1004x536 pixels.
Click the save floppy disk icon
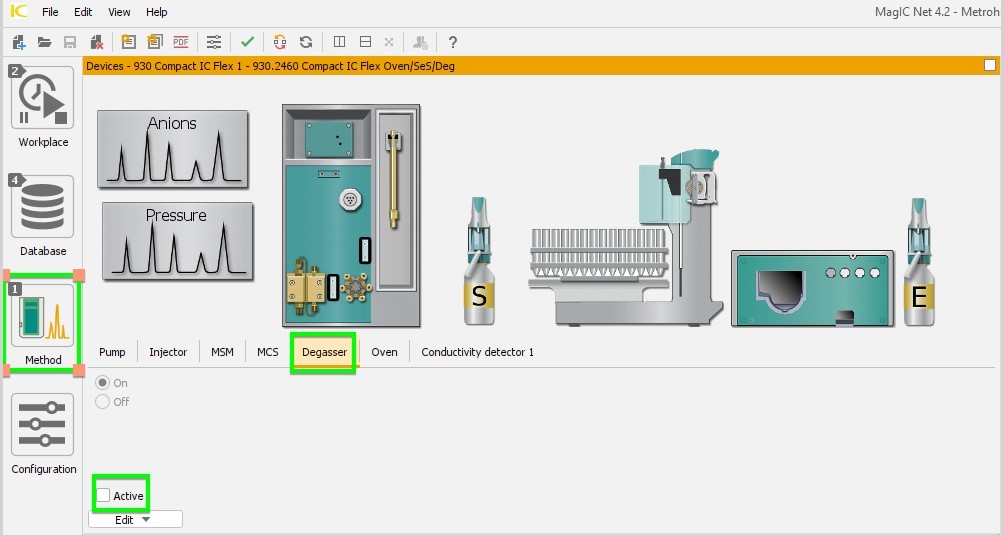[x=70, y=42]
